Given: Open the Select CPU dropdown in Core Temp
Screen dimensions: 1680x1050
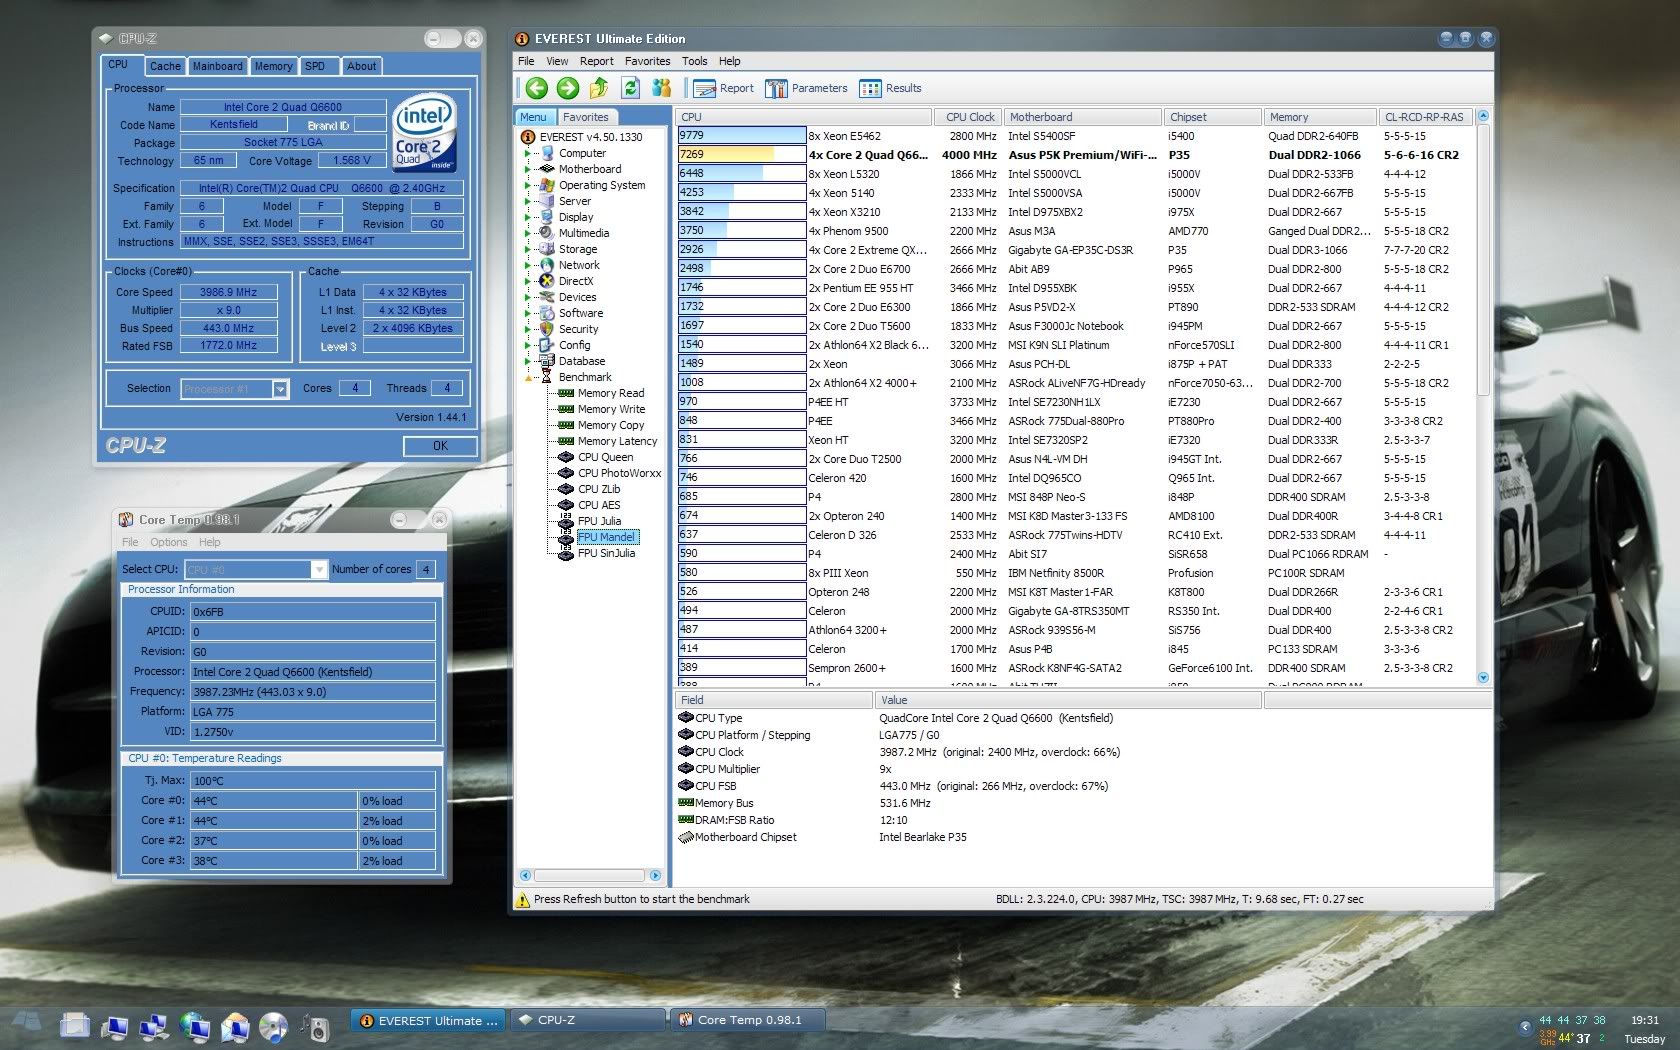Looking at the screenshot, I should pos(319,569).
